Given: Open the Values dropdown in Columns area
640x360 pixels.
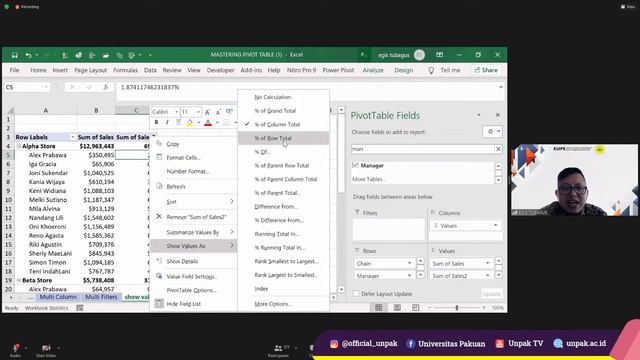Looking at the screenshot, I should [x=496, y=225].
